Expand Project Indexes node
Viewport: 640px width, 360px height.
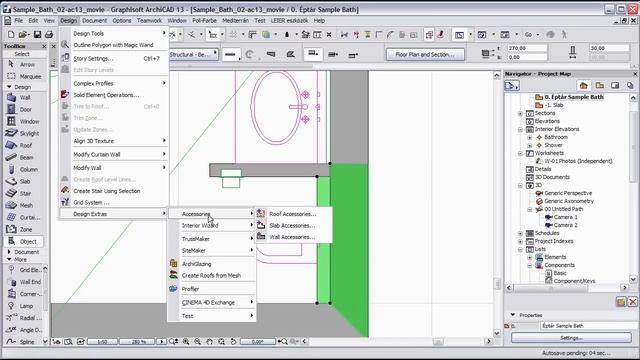(520, 241)
